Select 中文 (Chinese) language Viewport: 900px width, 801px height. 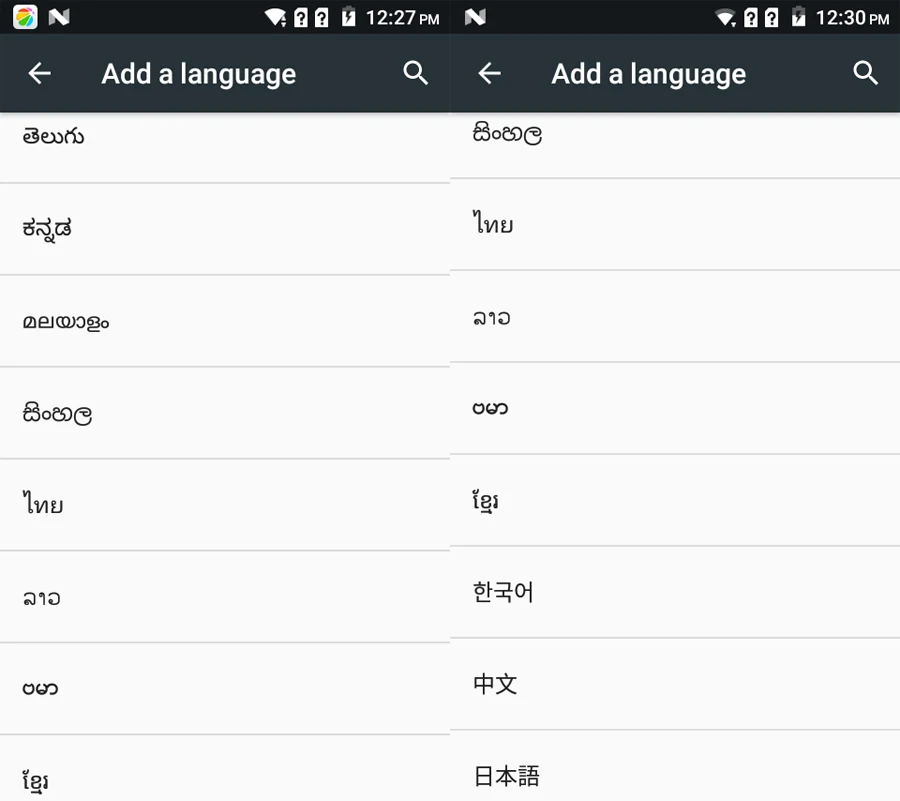tap(675, 684)
